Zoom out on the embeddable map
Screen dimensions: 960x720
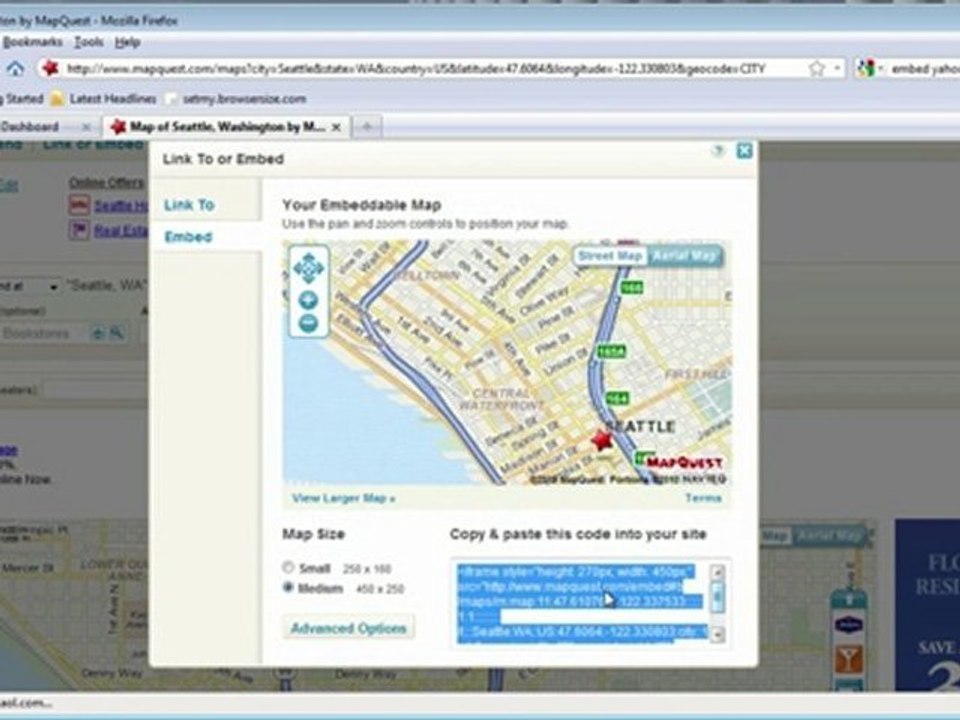308,323
